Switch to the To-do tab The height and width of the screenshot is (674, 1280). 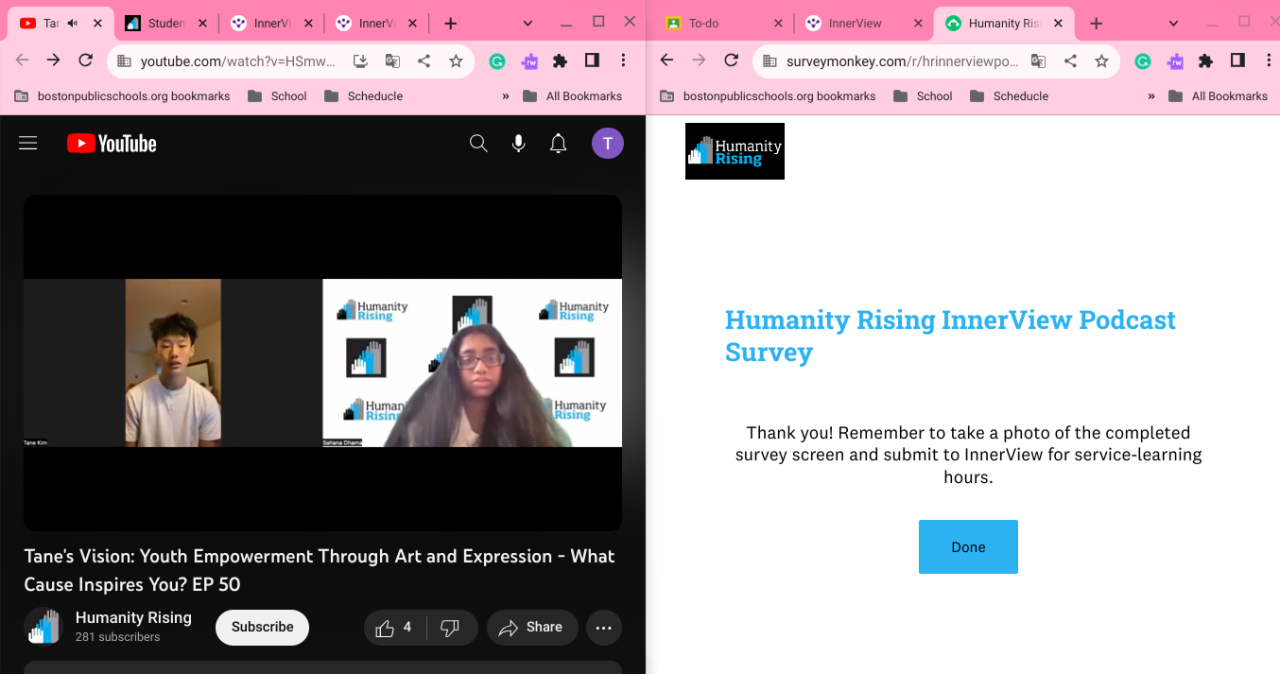(704, 23)
